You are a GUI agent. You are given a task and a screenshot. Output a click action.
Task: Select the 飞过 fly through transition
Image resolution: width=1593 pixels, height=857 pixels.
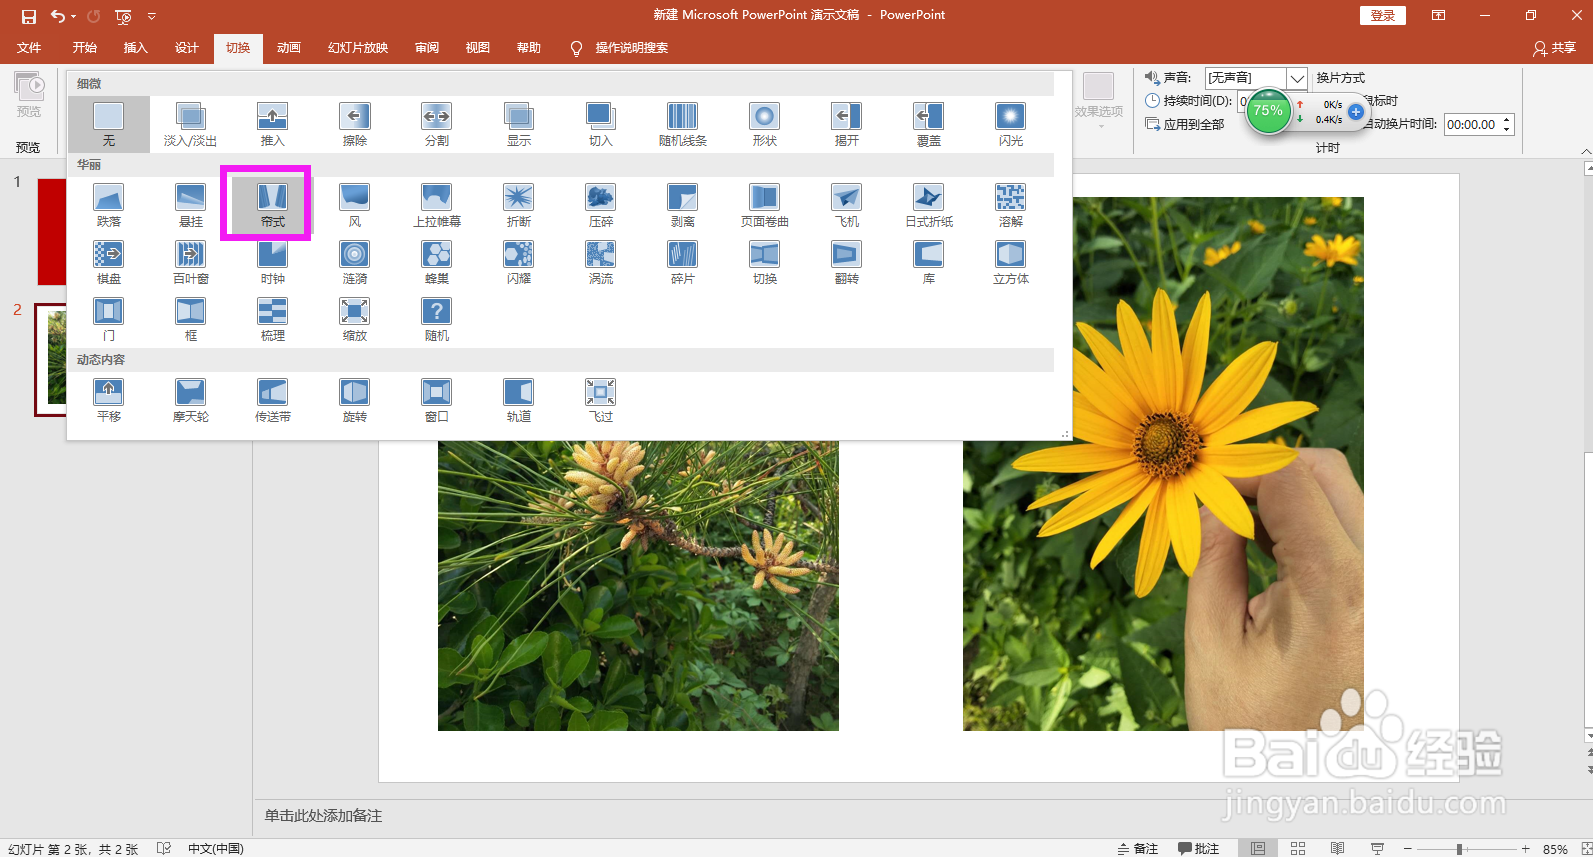click(600, 400)
